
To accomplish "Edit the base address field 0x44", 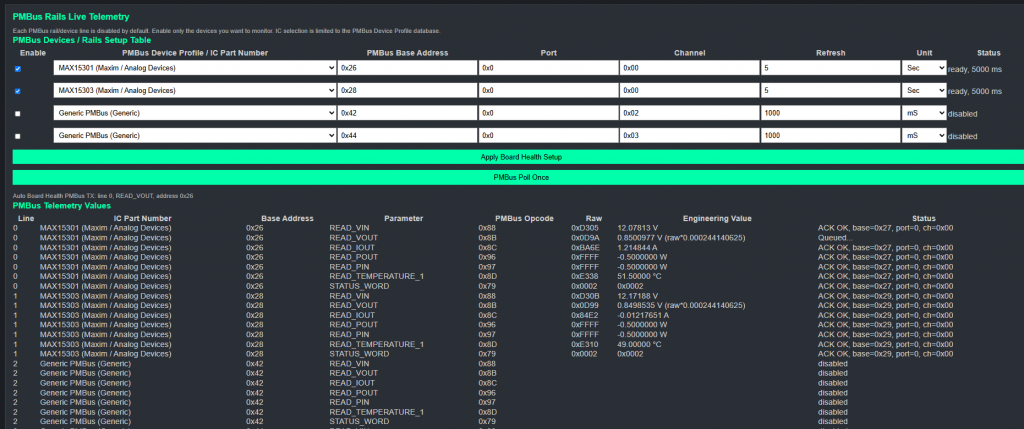I will [x=408, y=136].
